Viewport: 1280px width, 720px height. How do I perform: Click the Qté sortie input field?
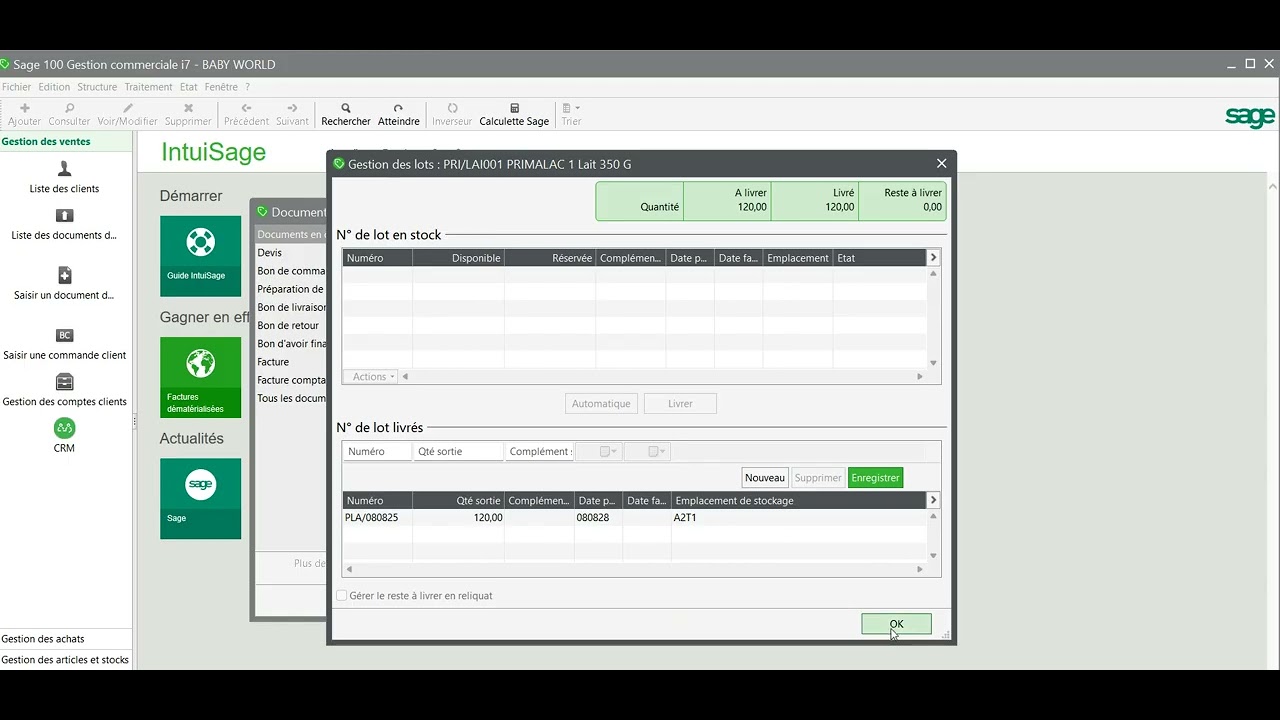[x=459, y=452]
